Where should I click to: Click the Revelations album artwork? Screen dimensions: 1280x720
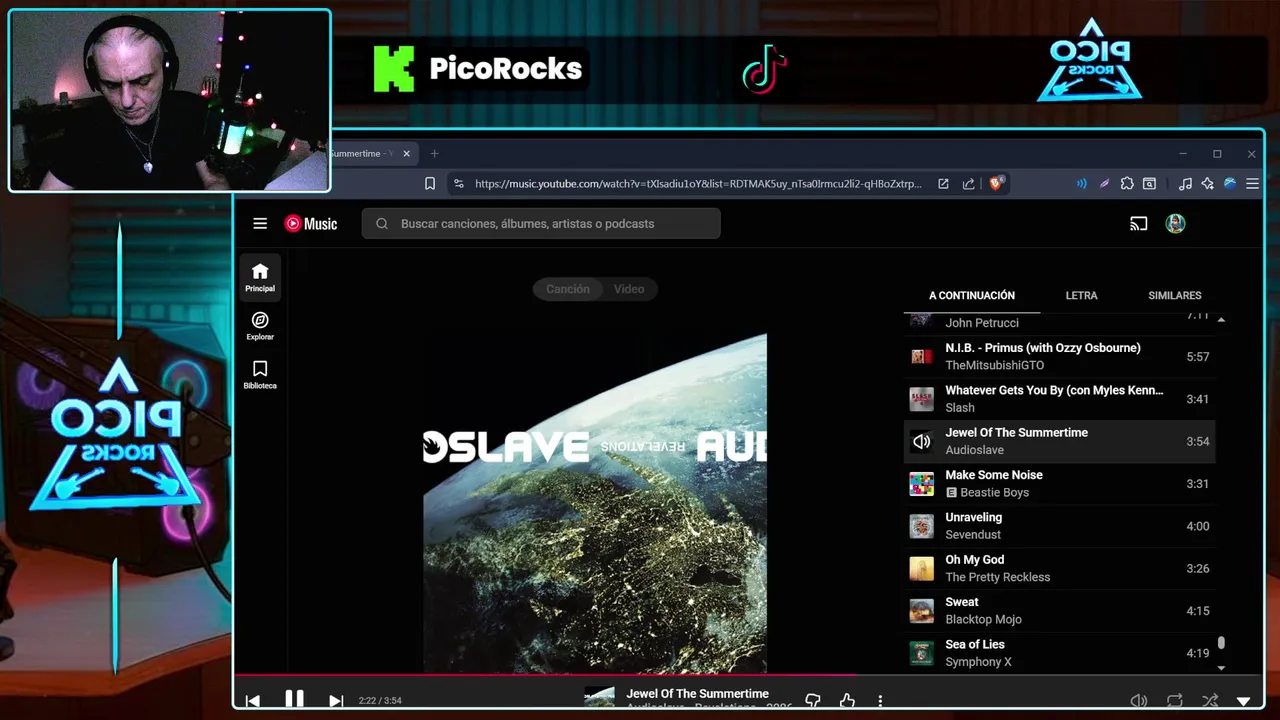point(595,503)
